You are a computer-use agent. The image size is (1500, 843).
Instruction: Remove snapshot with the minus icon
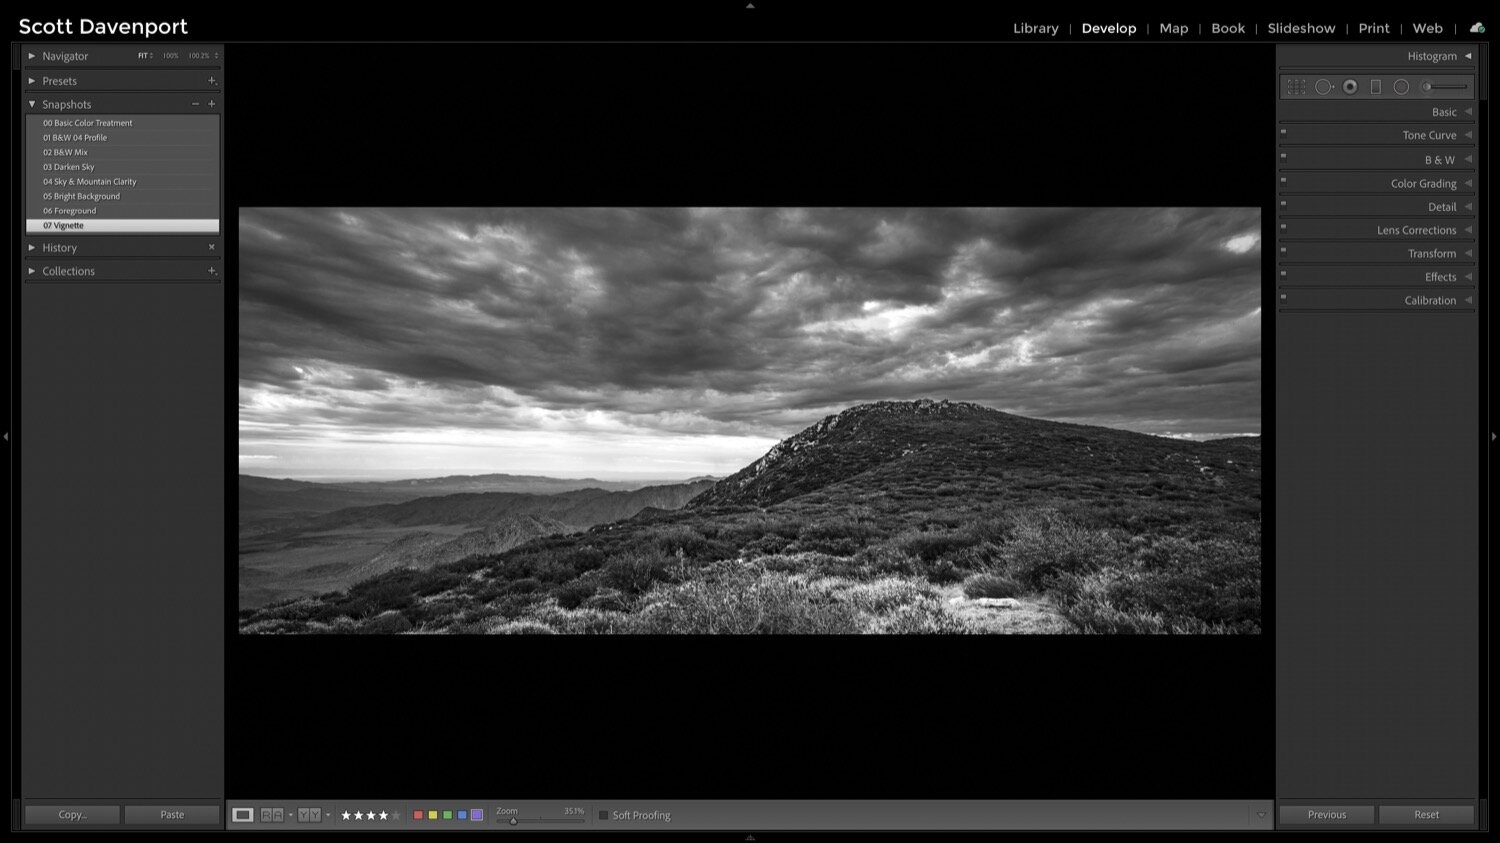[195, 104]
